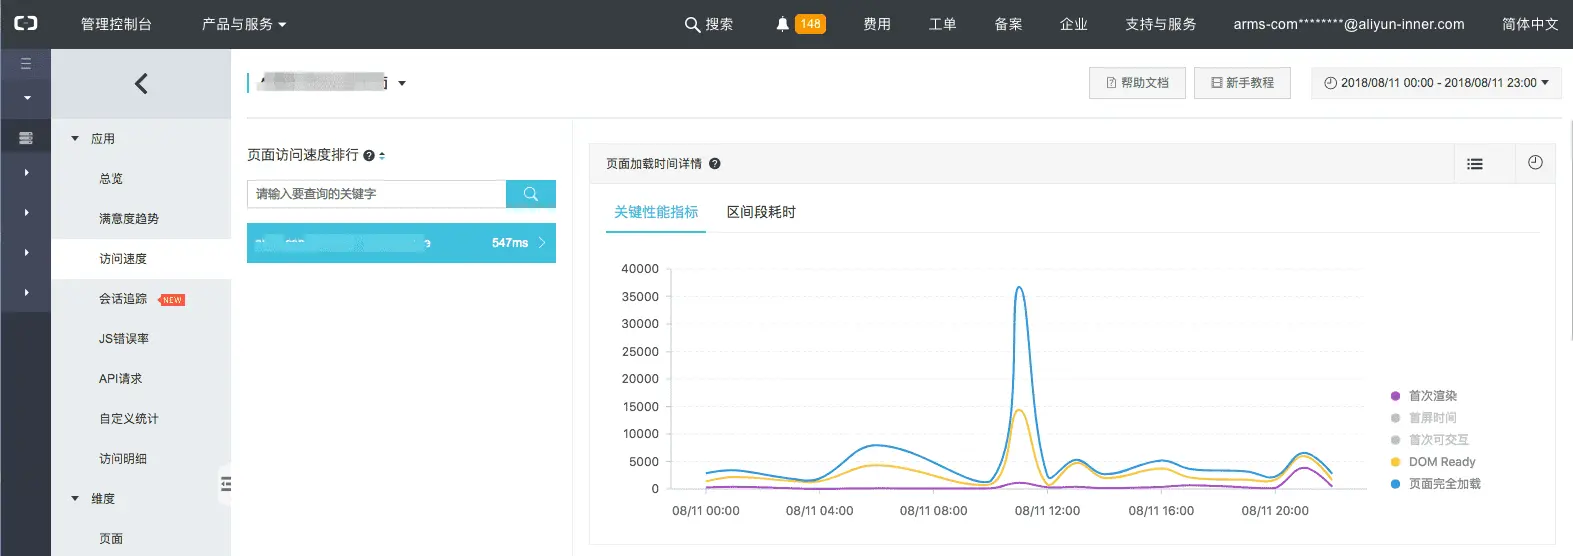1573x556 pixels.
Task: Toggle the hamburger menu in left rail
Action: tap(26, 63)
